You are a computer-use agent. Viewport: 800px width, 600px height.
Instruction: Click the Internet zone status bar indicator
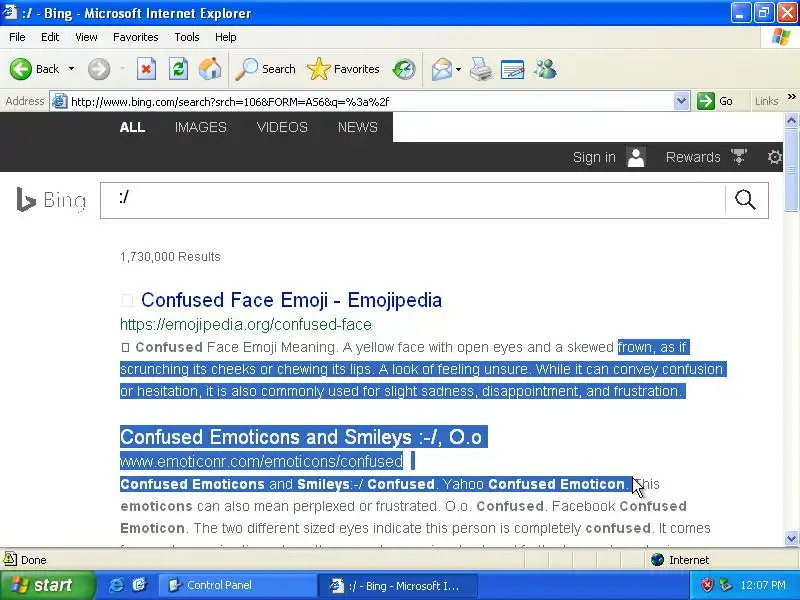(x=680, y=560)
